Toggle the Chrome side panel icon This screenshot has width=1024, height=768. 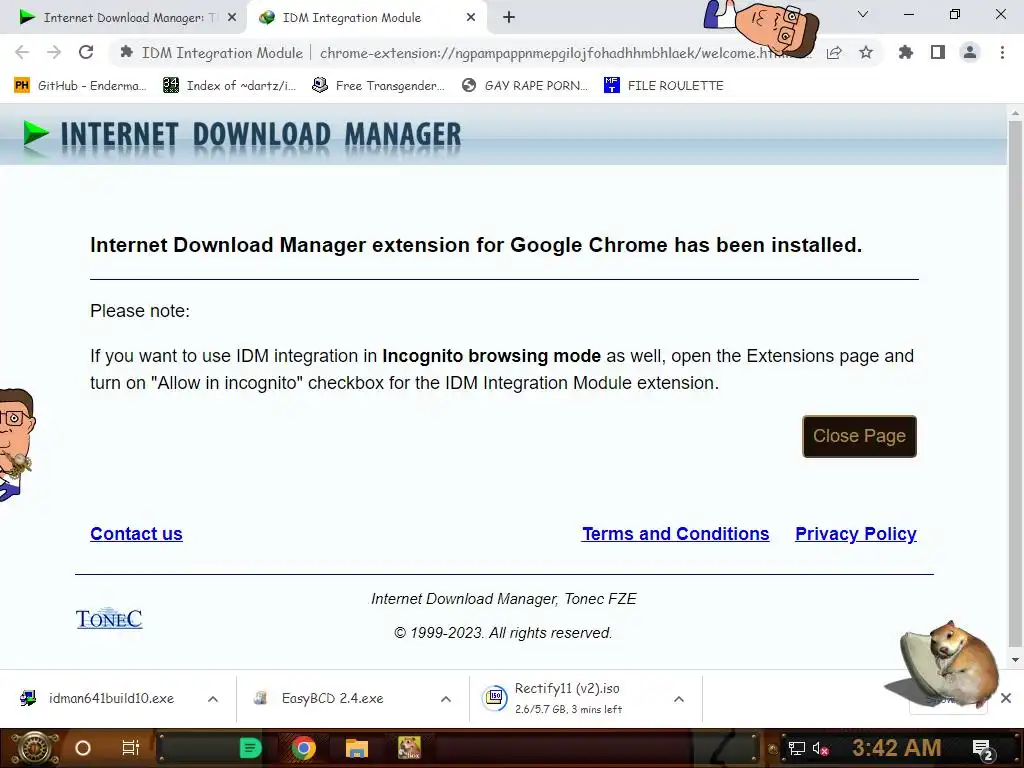[937, 52]
